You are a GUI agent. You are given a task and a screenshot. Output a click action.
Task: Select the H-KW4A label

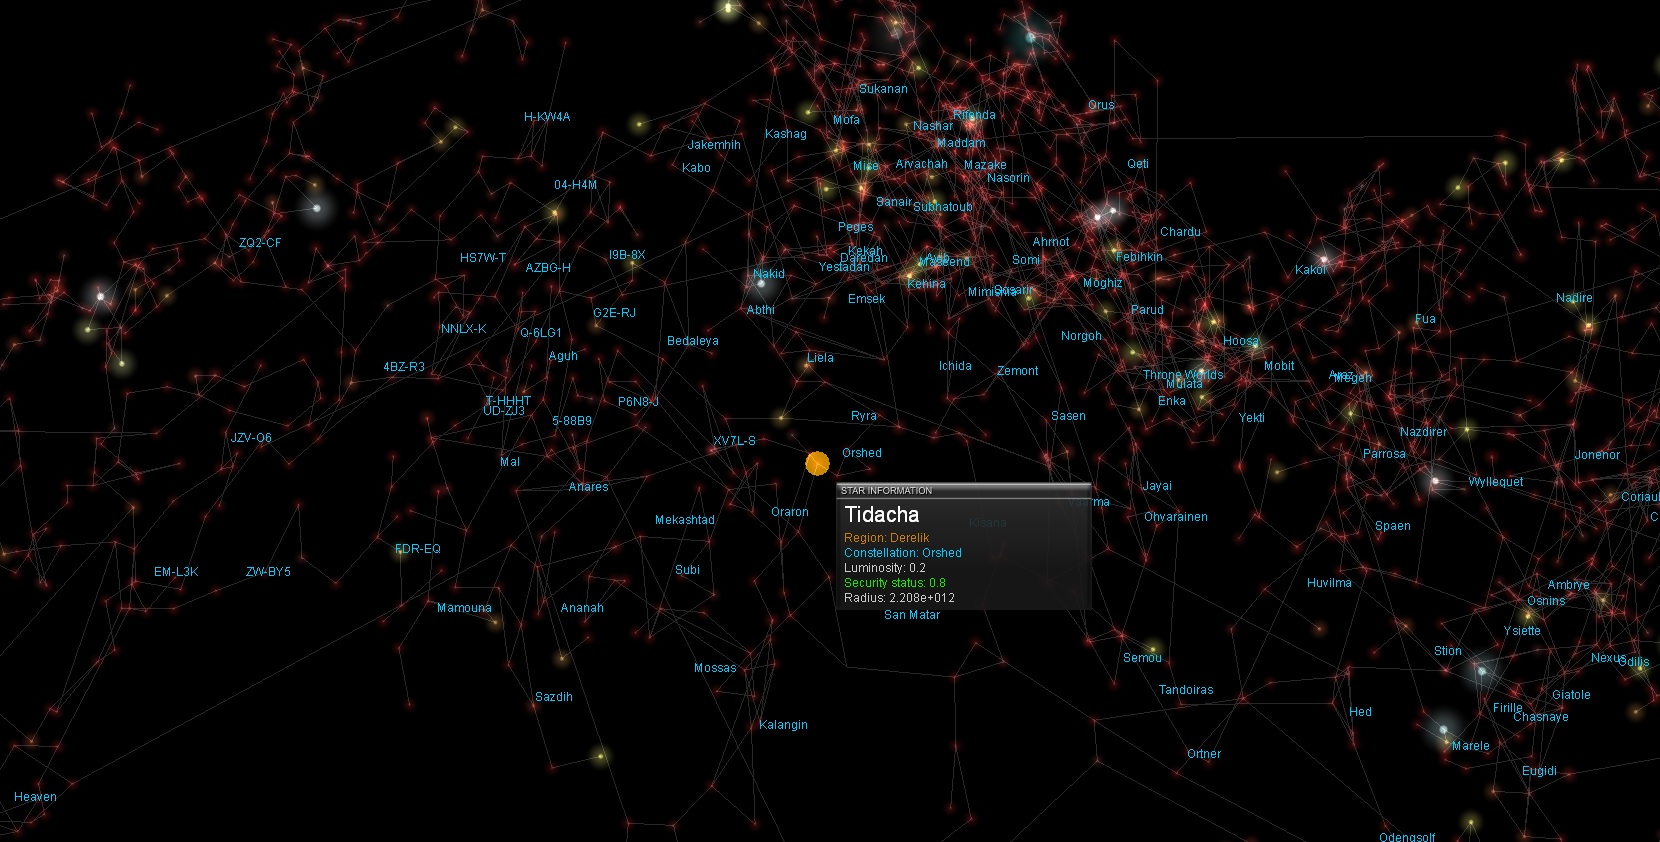547,117
